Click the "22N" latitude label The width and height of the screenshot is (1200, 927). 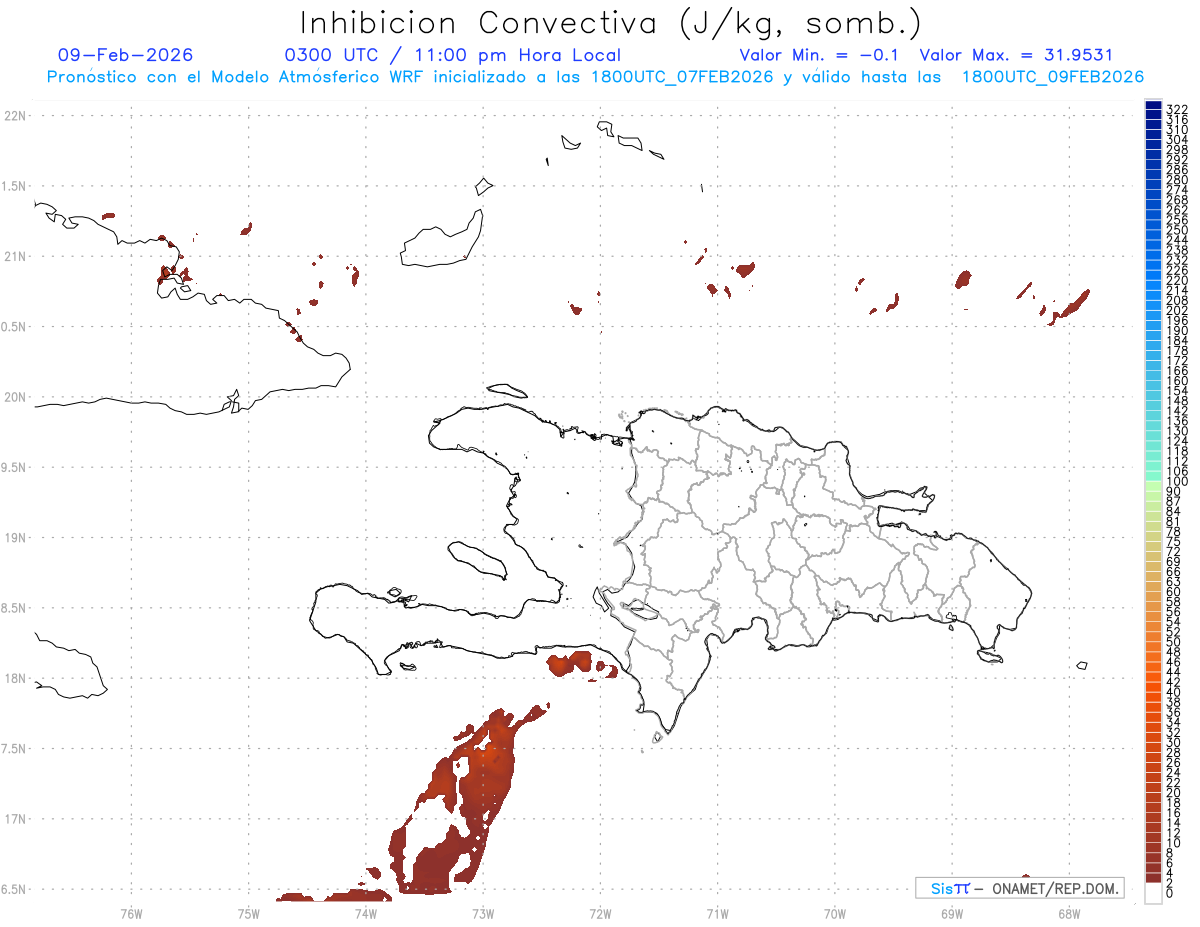(15, 116)
